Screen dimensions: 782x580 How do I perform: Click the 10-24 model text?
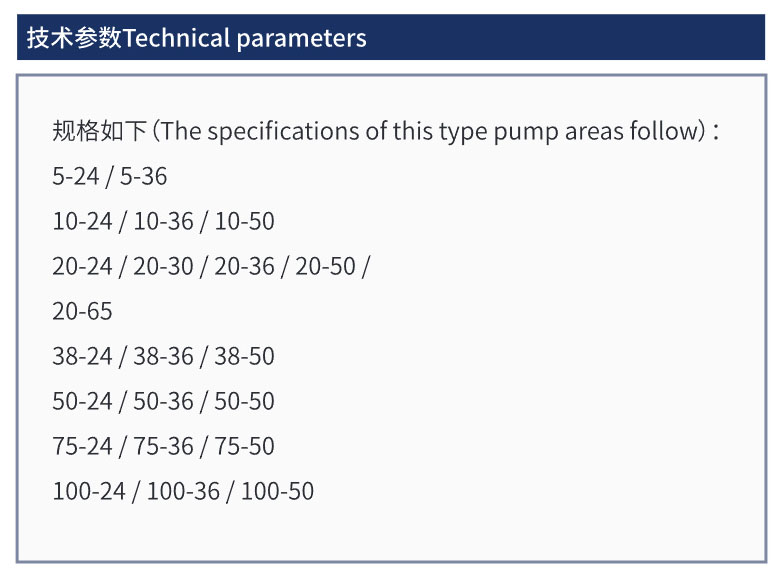[82, 222]
